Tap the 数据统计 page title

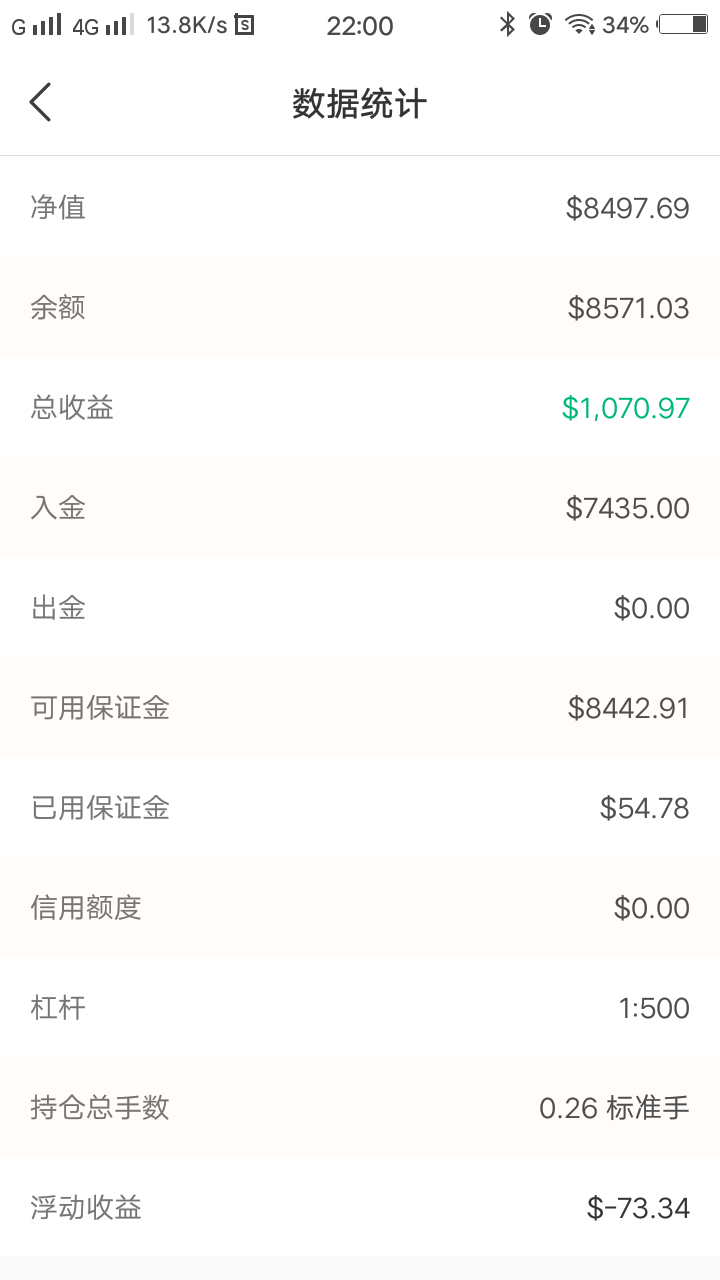360,104
